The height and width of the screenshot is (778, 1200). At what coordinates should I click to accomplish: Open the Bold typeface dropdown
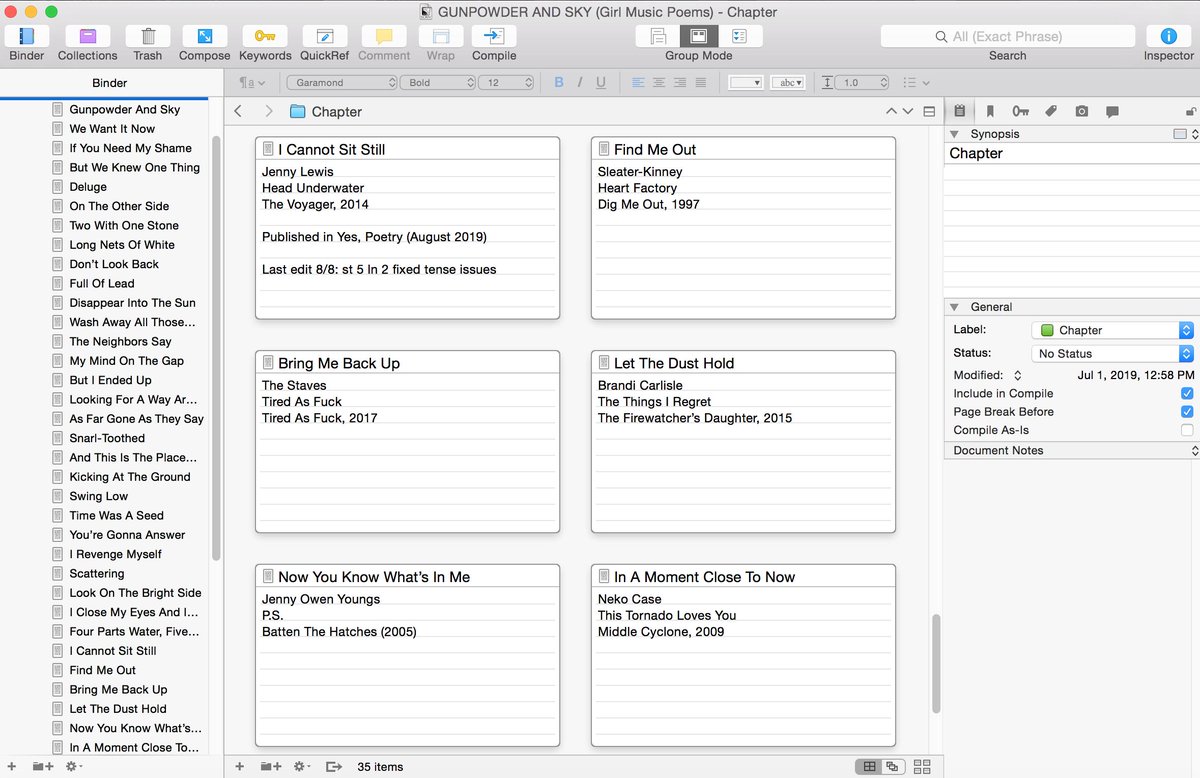click(437, 83)
